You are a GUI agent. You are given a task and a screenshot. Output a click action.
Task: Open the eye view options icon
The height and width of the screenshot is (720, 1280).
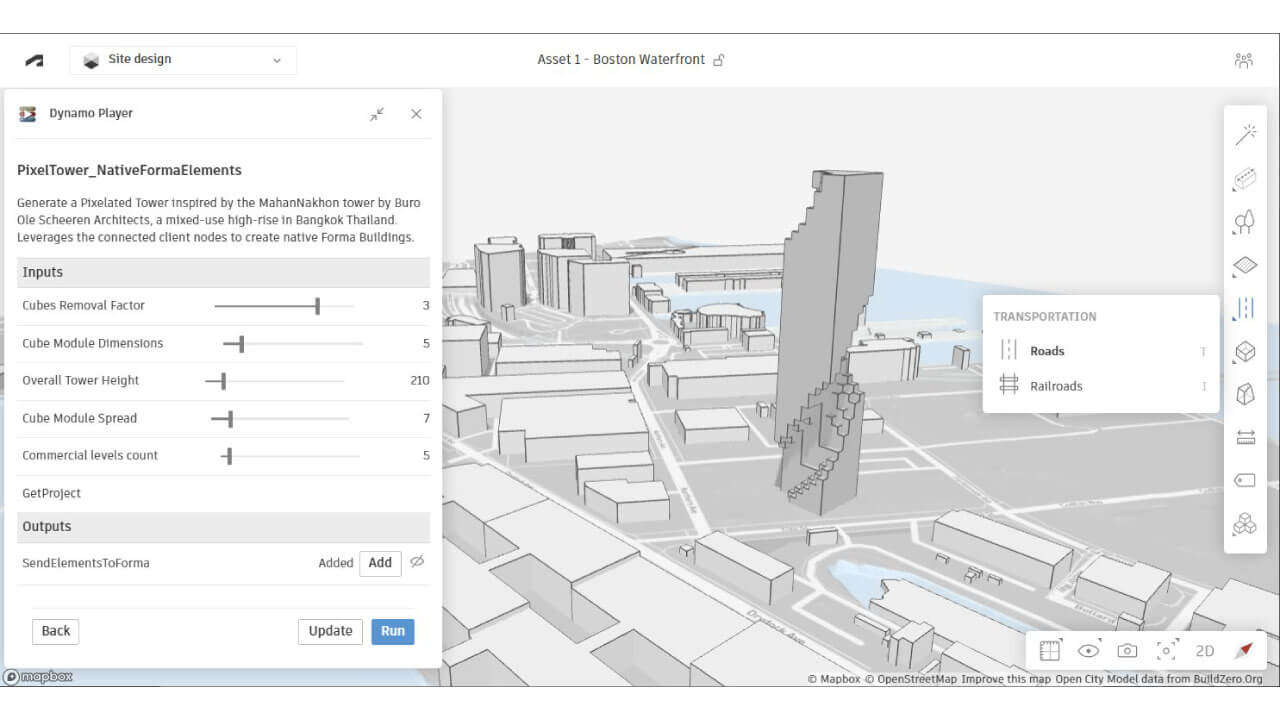1089,651
